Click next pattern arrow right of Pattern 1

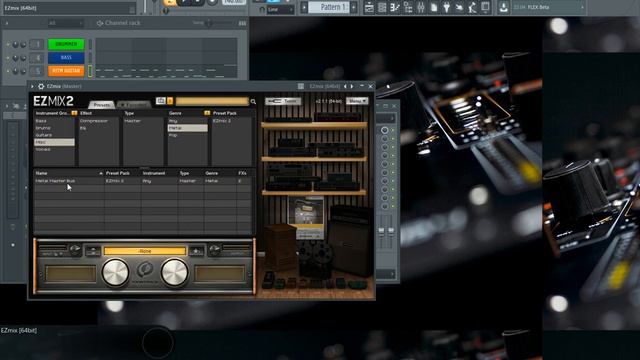click(353, 7)
